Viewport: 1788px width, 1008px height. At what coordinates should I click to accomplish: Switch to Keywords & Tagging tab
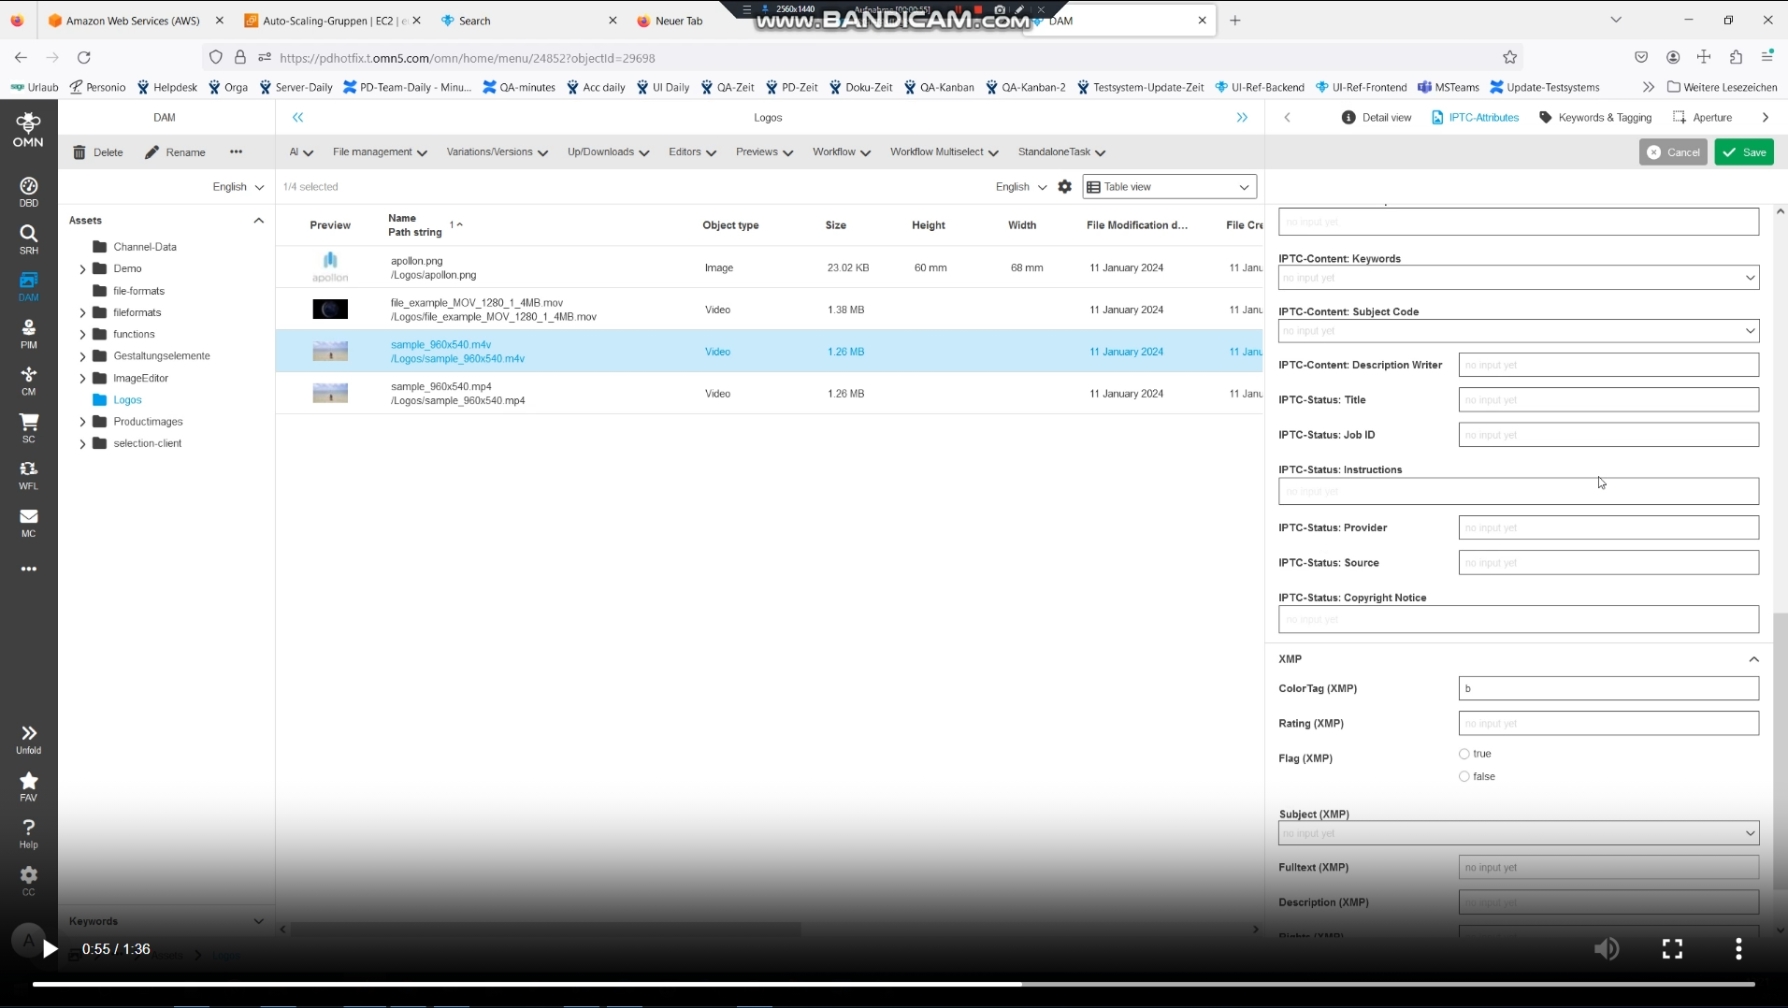point(1595,118)
